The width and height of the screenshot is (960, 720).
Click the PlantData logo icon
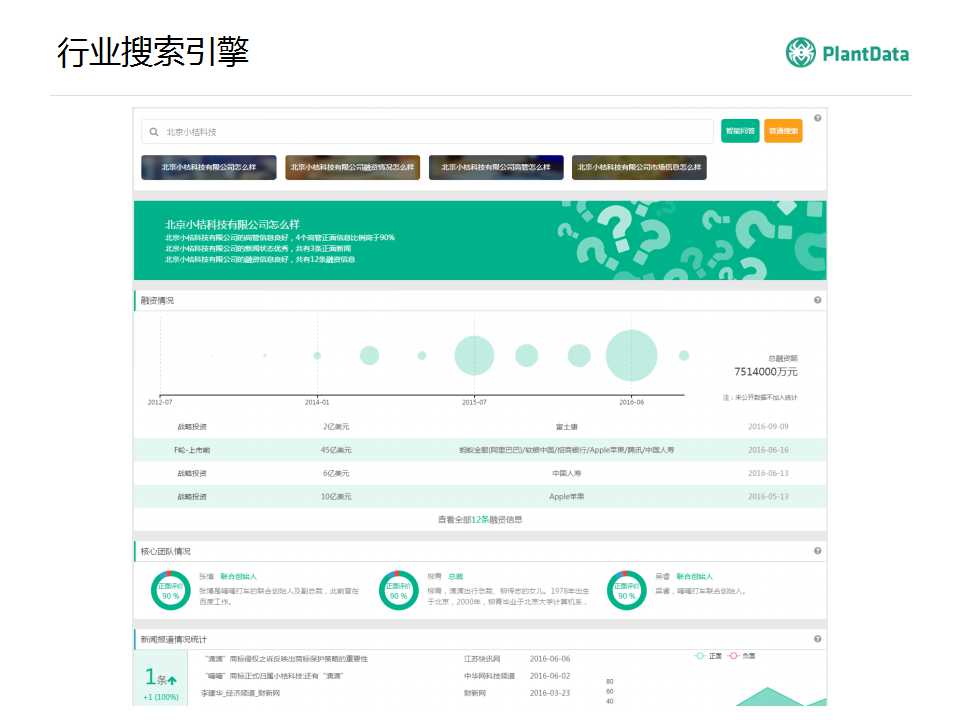(x=801, y=53)
